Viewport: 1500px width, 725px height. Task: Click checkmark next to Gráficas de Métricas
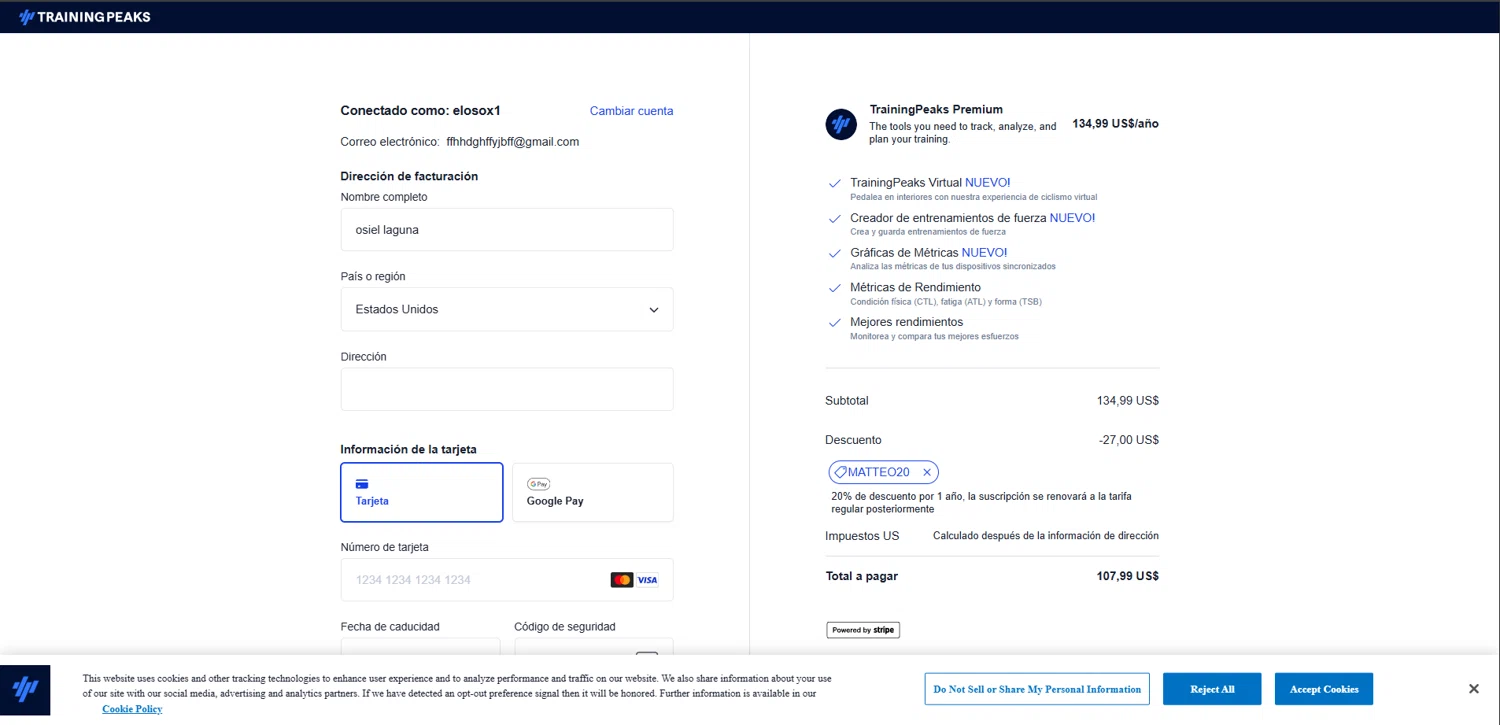click(x=835, y=254)
